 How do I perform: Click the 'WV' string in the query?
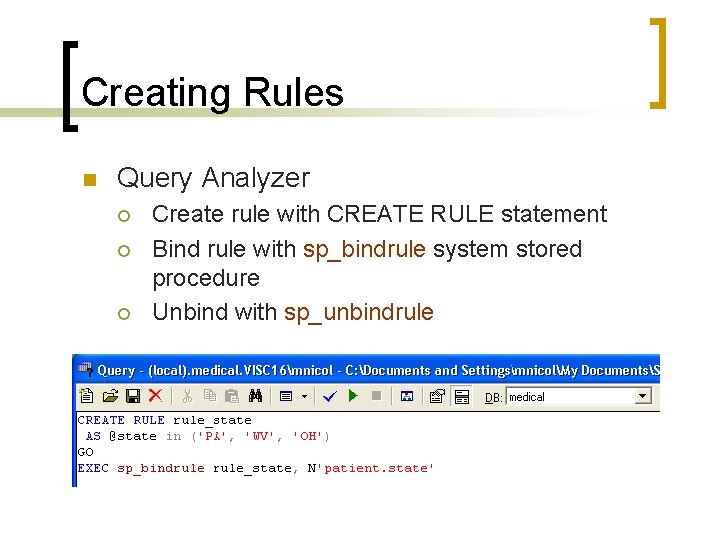point(260,436)
